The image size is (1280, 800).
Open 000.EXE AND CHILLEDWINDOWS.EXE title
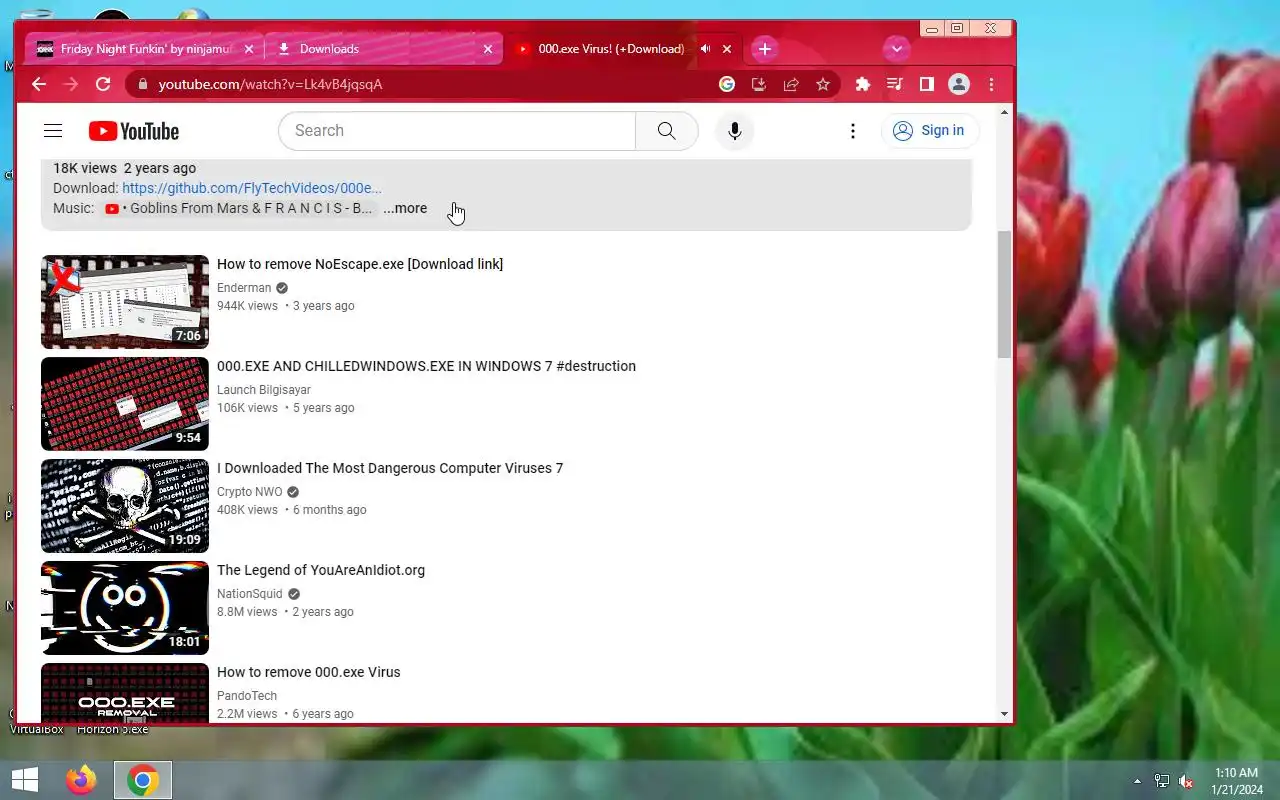[x=426, y=366]
